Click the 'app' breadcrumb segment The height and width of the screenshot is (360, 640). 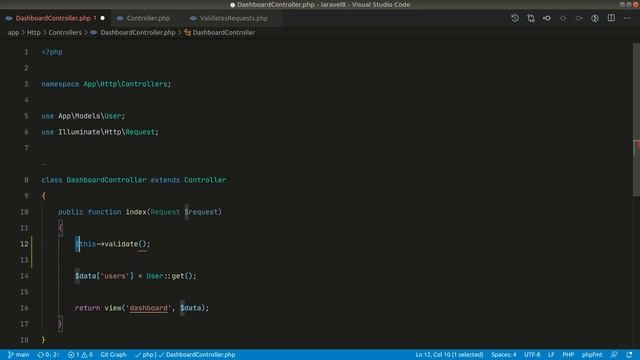pyautogui.click(x=13, y=32)
